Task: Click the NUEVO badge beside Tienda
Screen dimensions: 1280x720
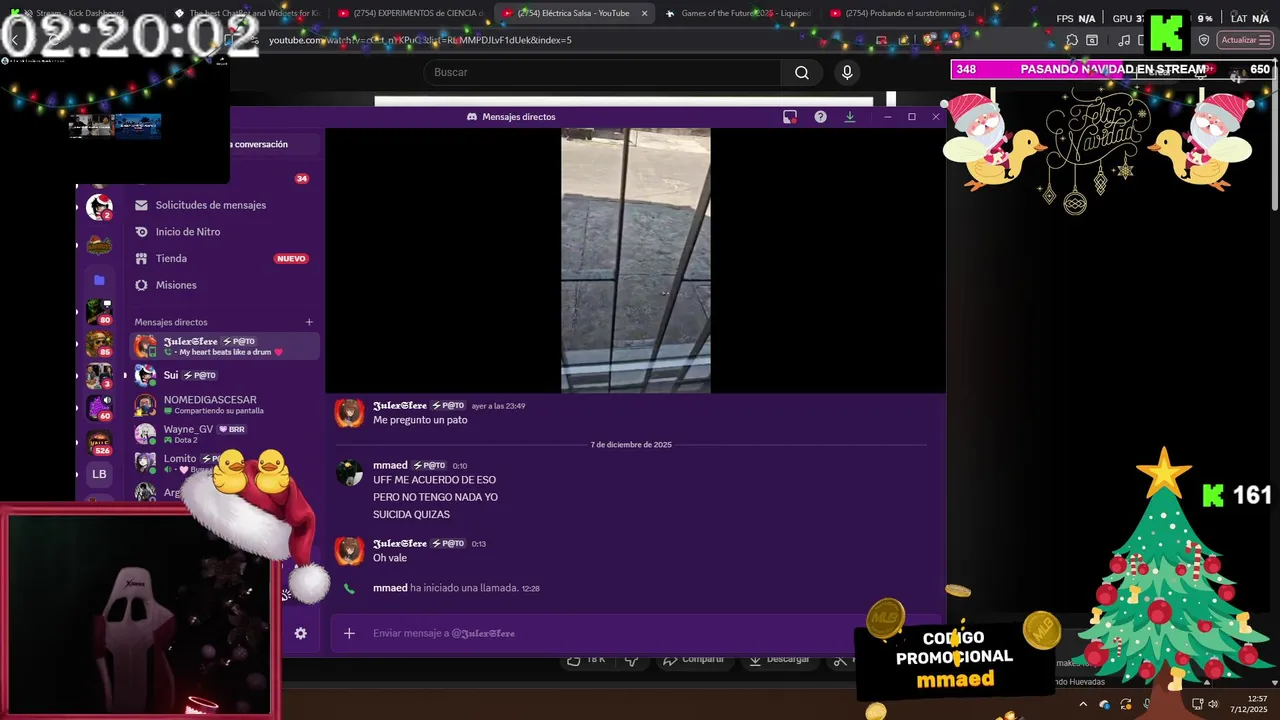Action: 291,259
